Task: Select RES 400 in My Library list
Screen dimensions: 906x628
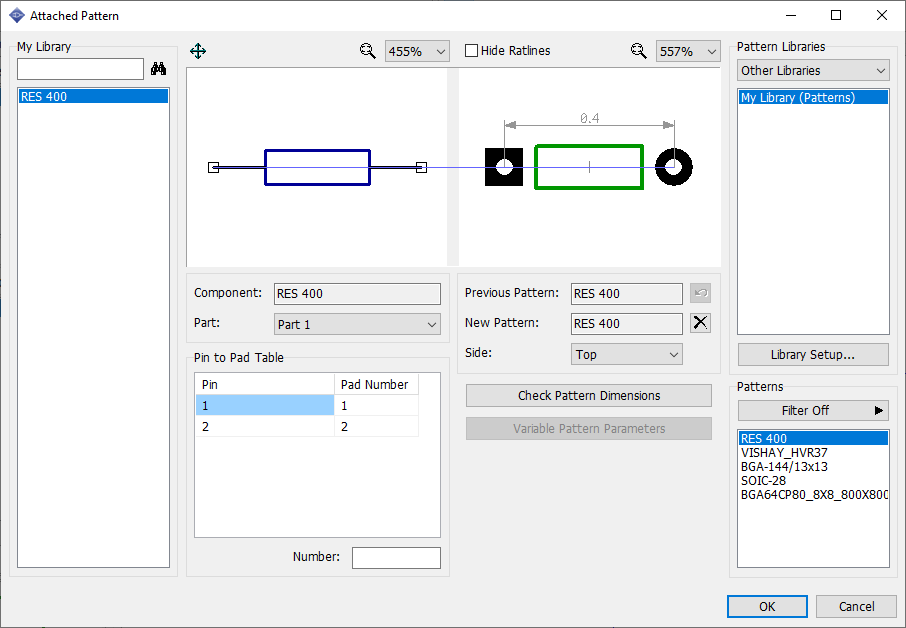Action: (93, 96)
